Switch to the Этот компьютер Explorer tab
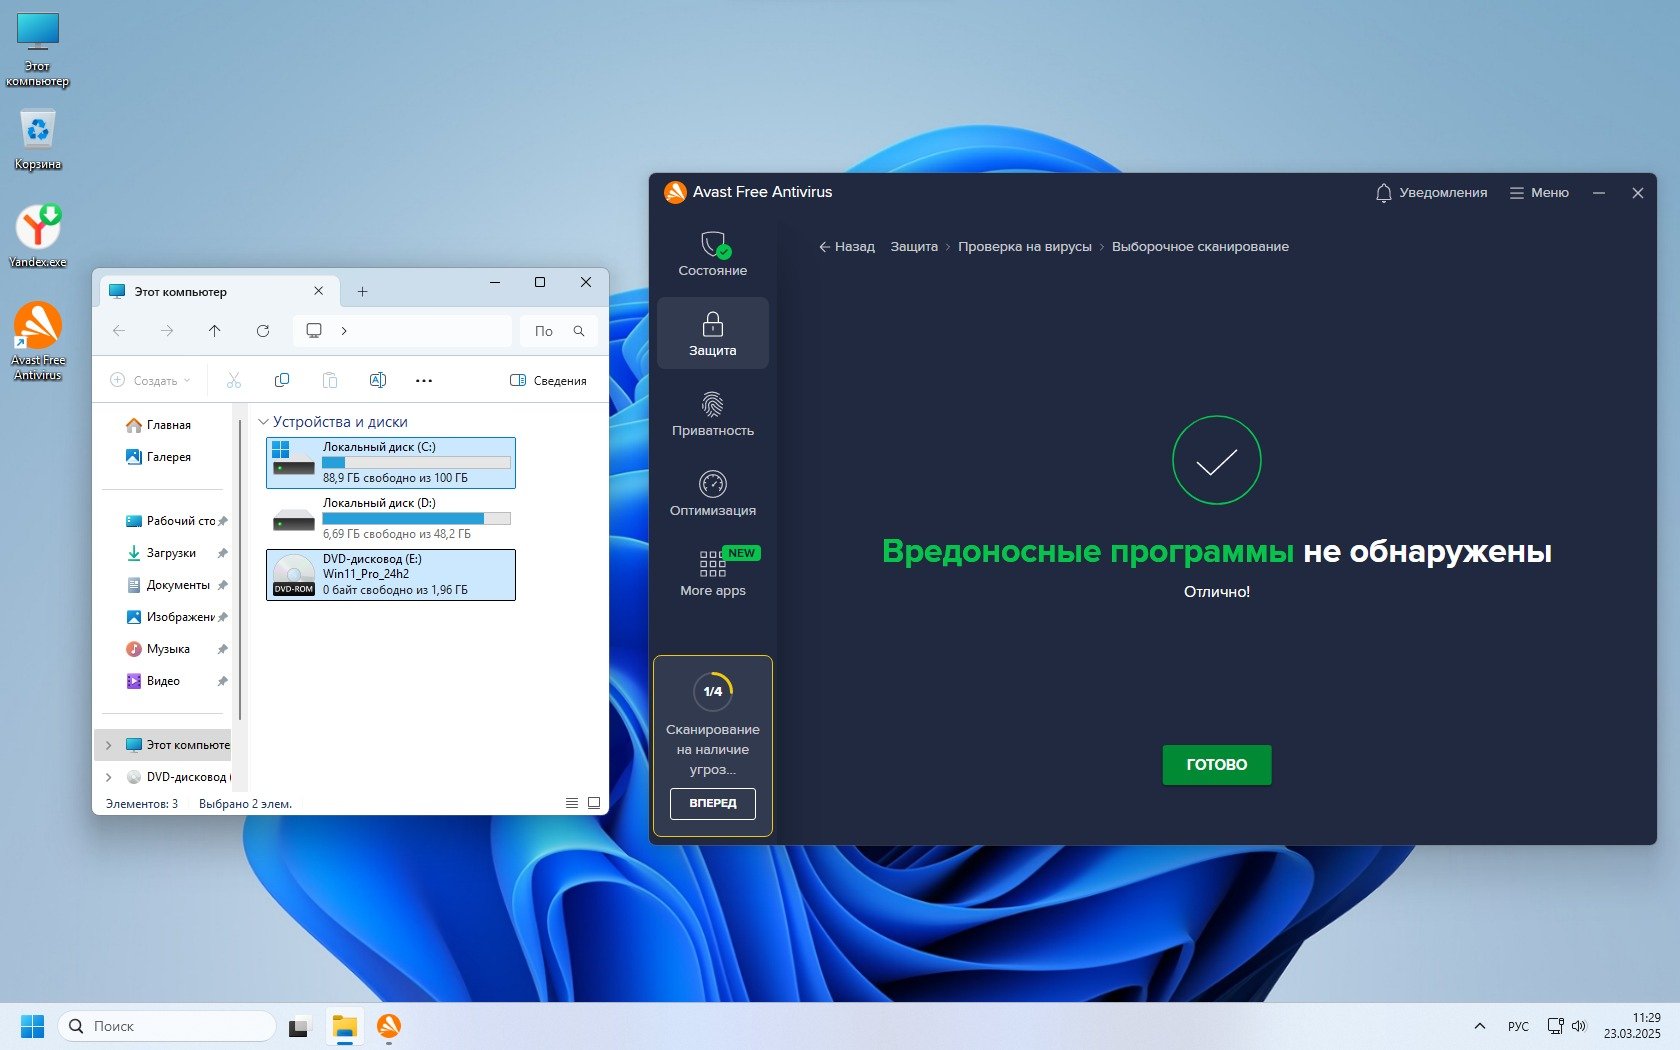Viewport: 1680px width, 1050px height. [x=217, y=292]
